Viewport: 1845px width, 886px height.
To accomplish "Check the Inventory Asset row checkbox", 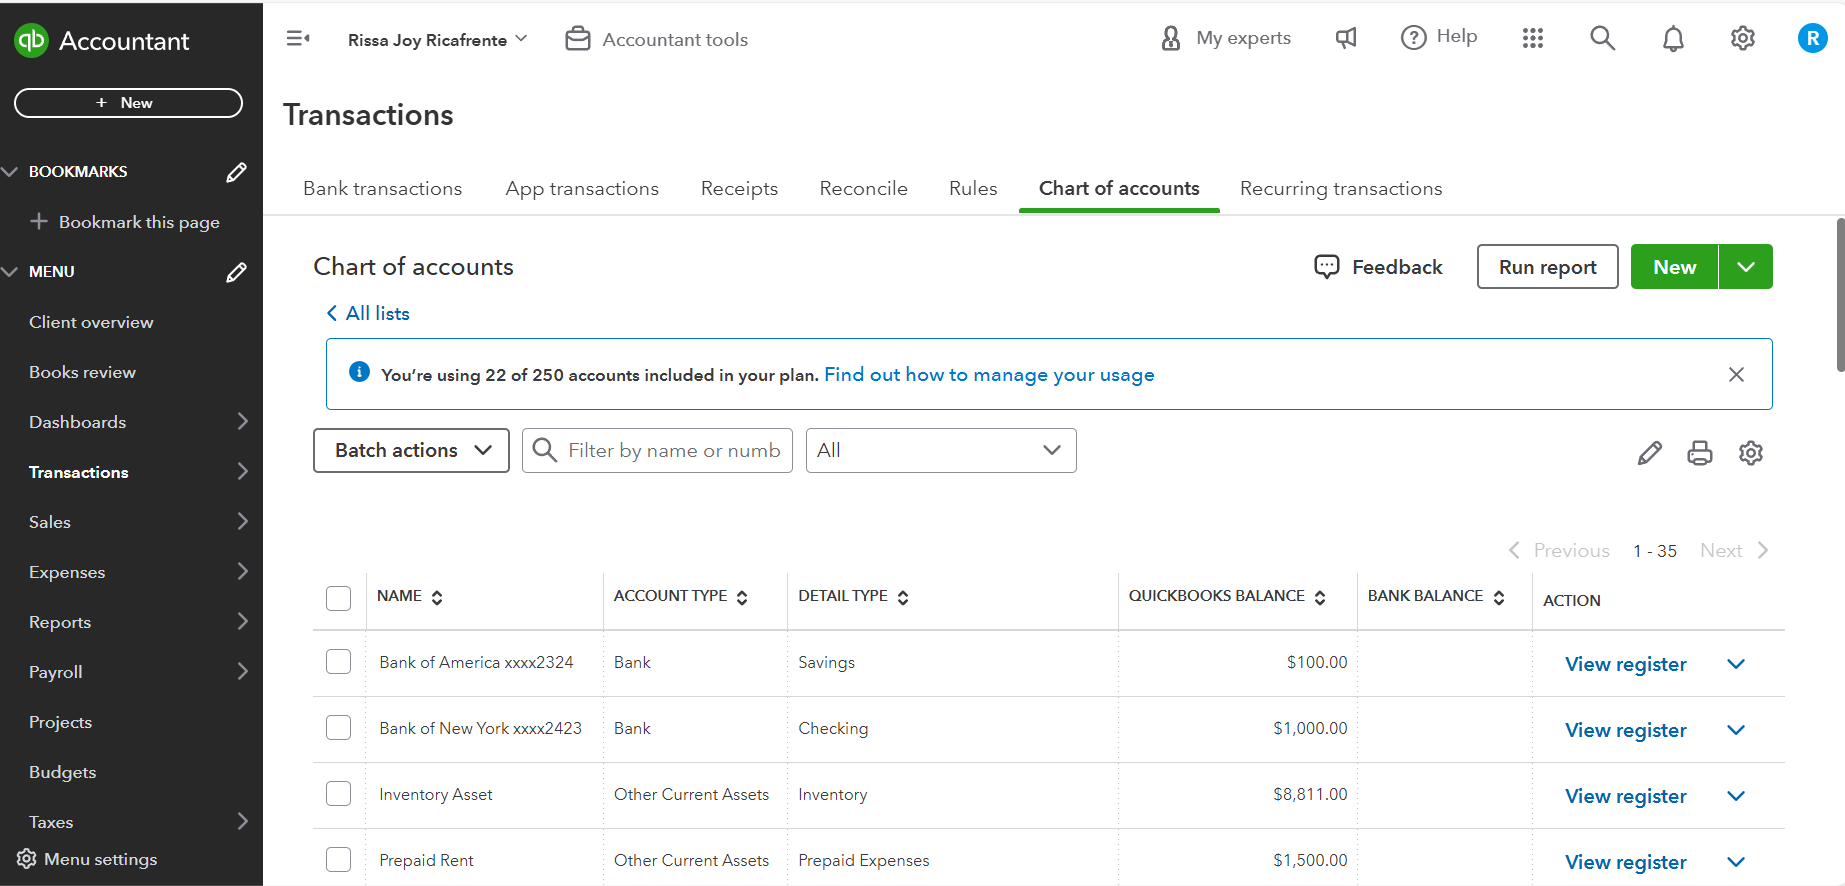I will [x=339, y=794].
